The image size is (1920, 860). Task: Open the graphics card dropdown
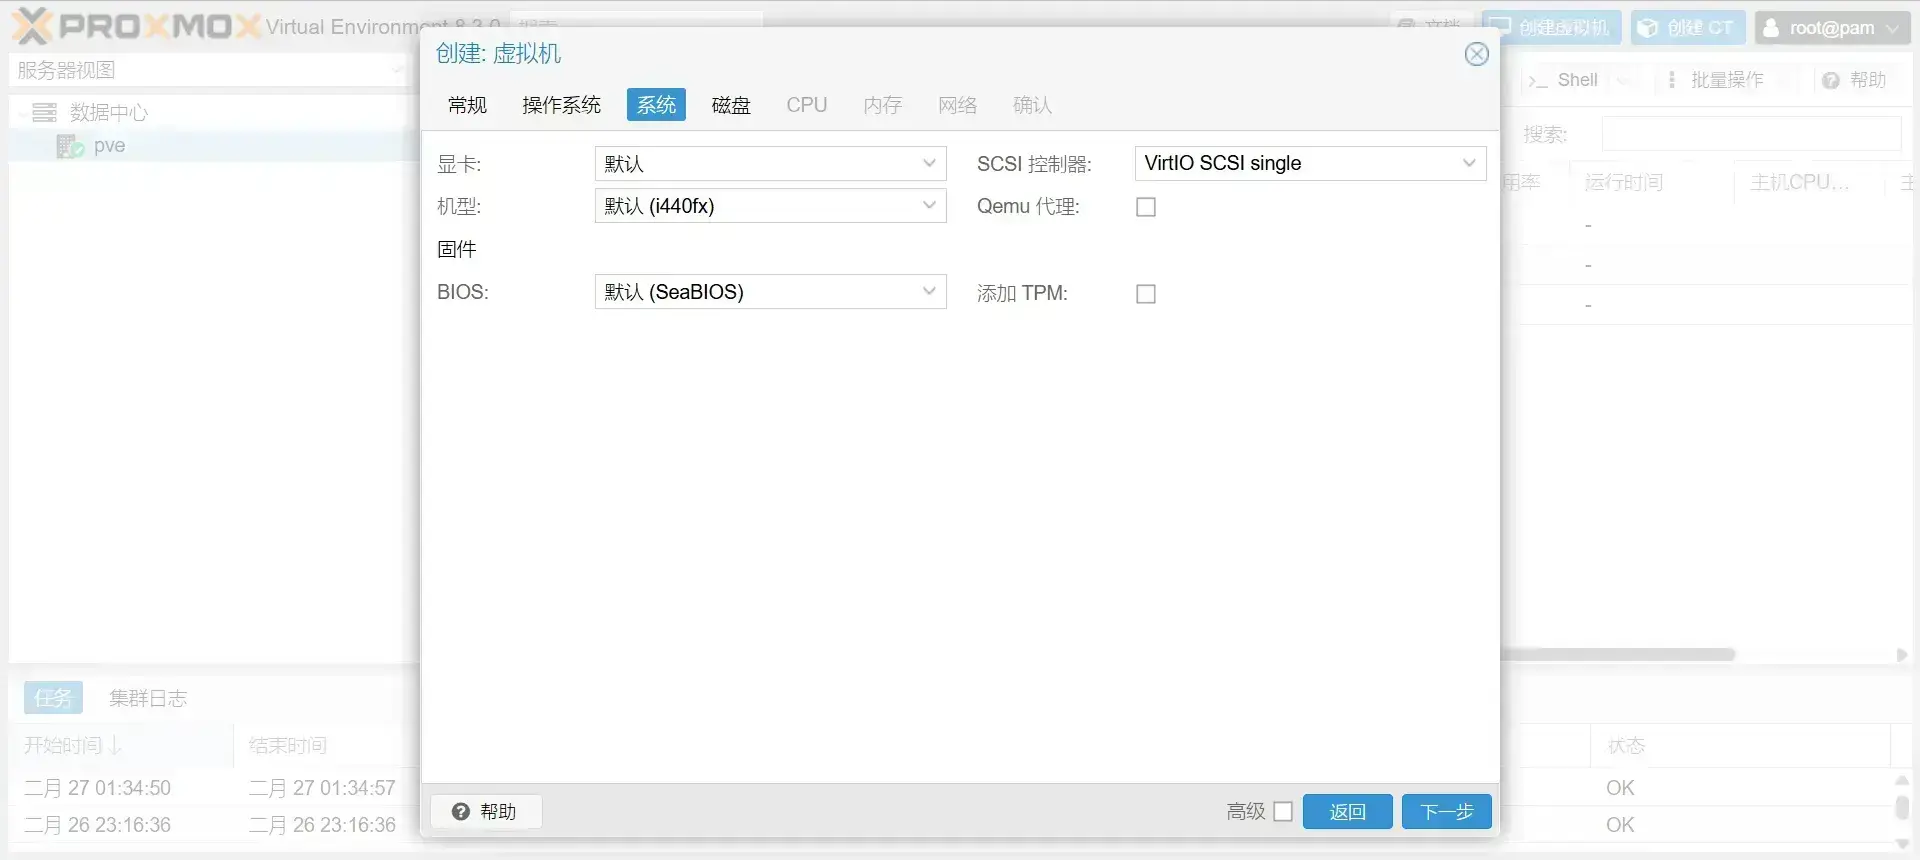(x=928, y=163)
